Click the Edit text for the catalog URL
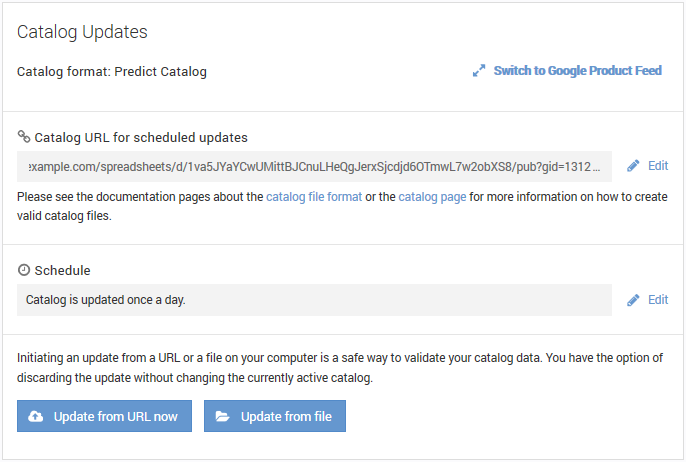This screenshot has width=686, height=462. coord(658,166)
